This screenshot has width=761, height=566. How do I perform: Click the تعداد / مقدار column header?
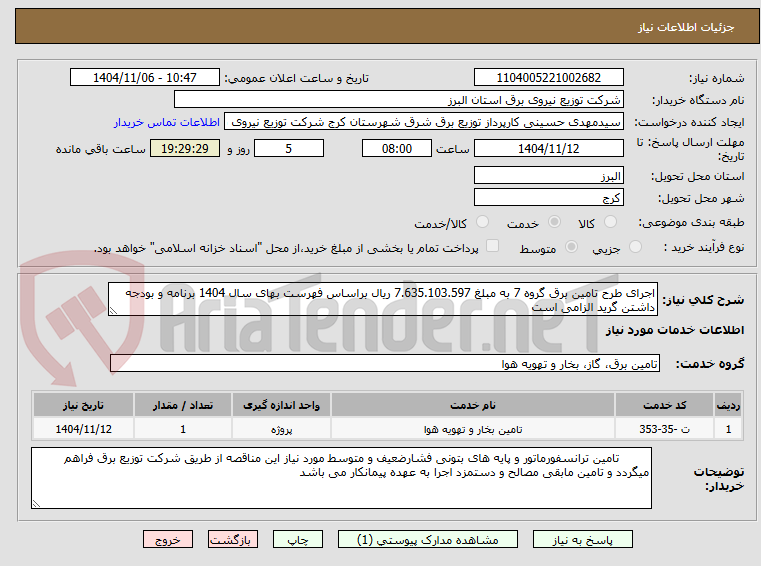[183, 405]
